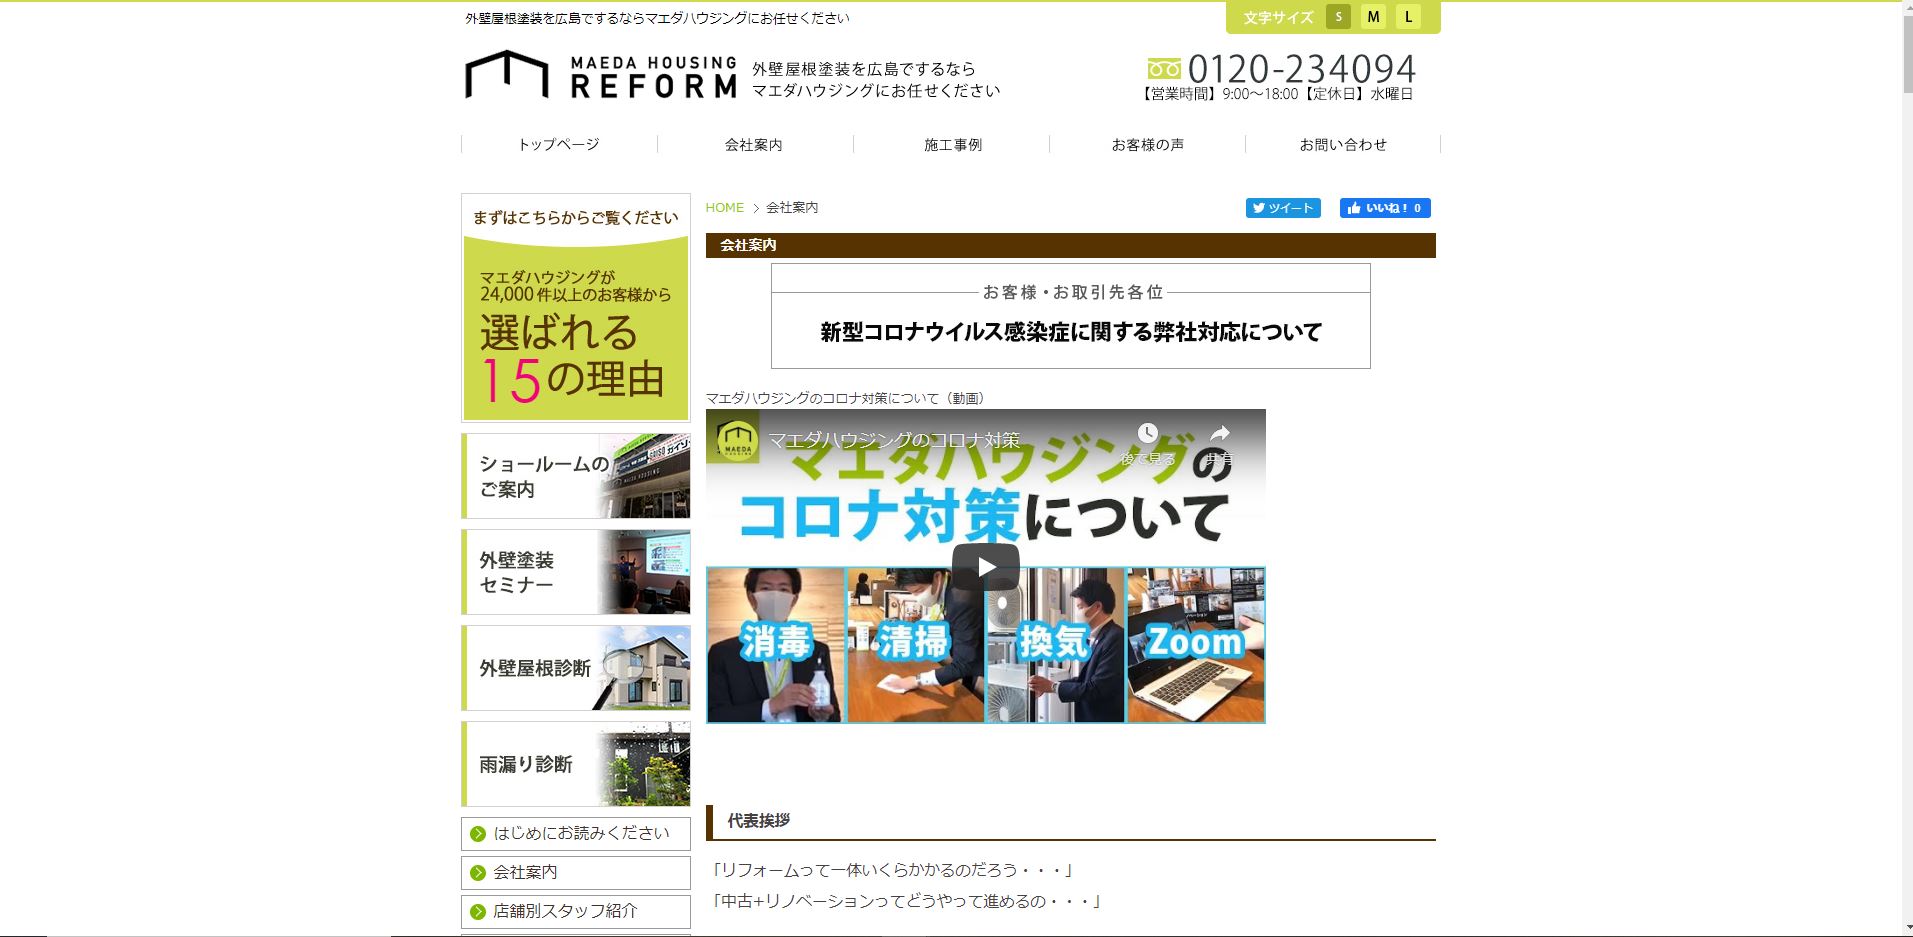Image resolution: width=1913 pixels, height=937 pixels.
Task: Set font size to S
Action: tap(1338, 17)
